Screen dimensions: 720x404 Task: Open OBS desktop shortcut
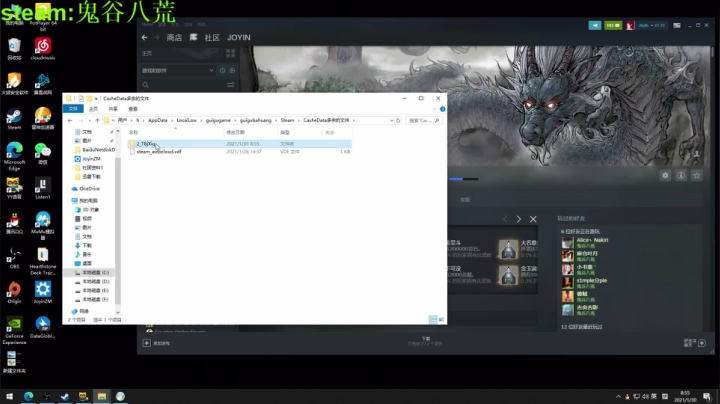[x=14, y=258]
